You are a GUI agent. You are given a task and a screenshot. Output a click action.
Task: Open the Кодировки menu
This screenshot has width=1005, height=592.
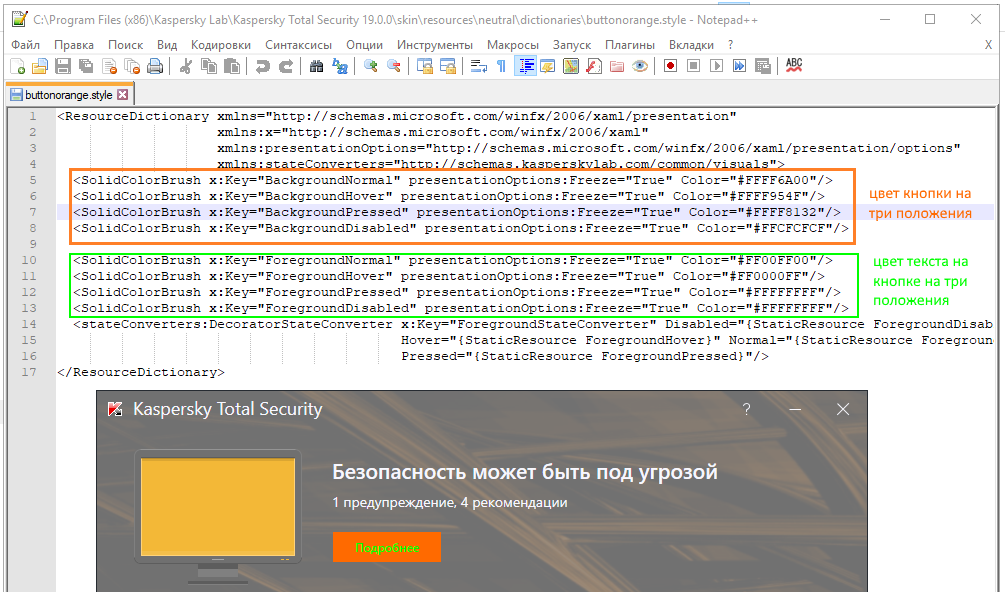click(x=221, y=45)
